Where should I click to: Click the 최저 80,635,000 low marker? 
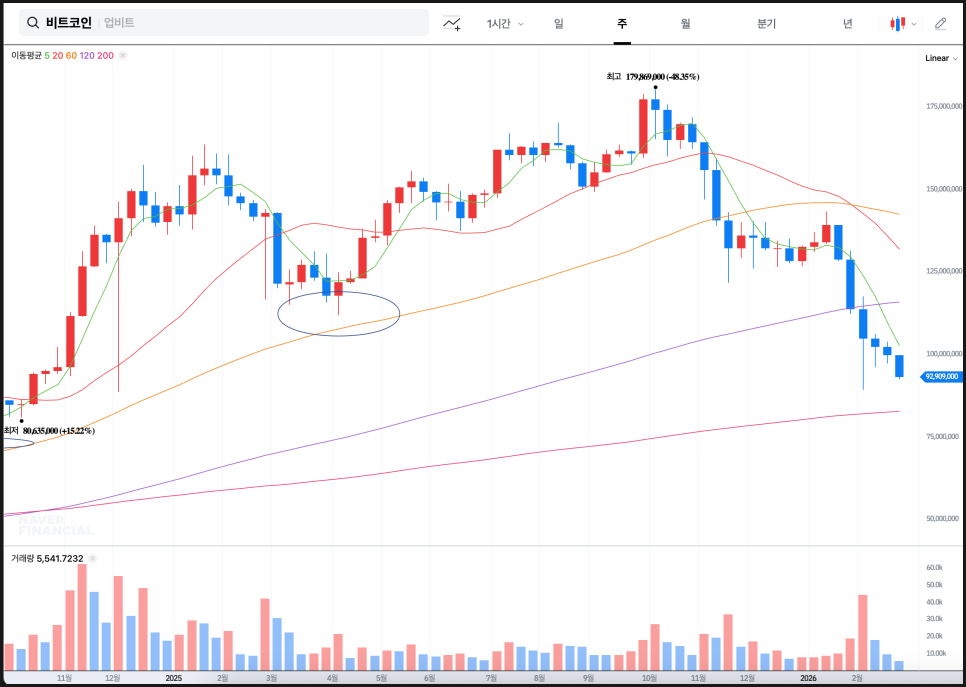tap(52, 430)
